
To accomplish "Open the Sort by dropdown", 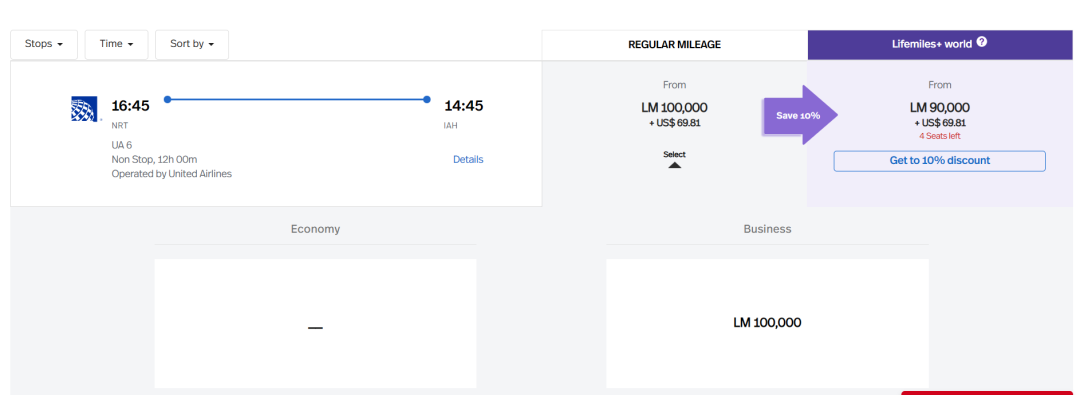I will [192, 44].
